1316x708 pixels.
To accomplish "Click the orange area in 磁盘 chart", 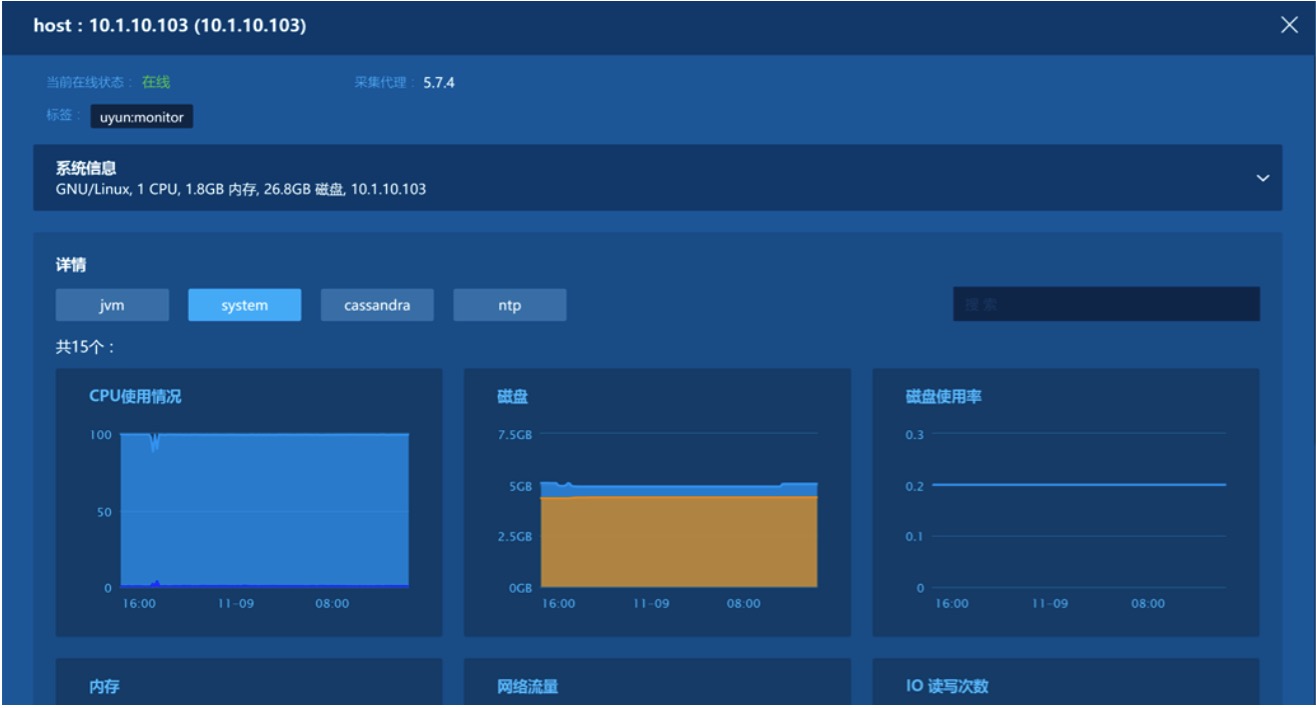I will tap(679, 541).
